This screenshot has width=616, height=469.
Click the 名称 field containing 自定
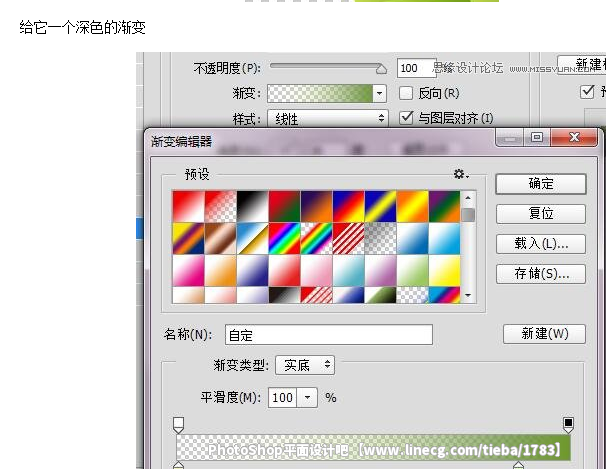point(329,335)
